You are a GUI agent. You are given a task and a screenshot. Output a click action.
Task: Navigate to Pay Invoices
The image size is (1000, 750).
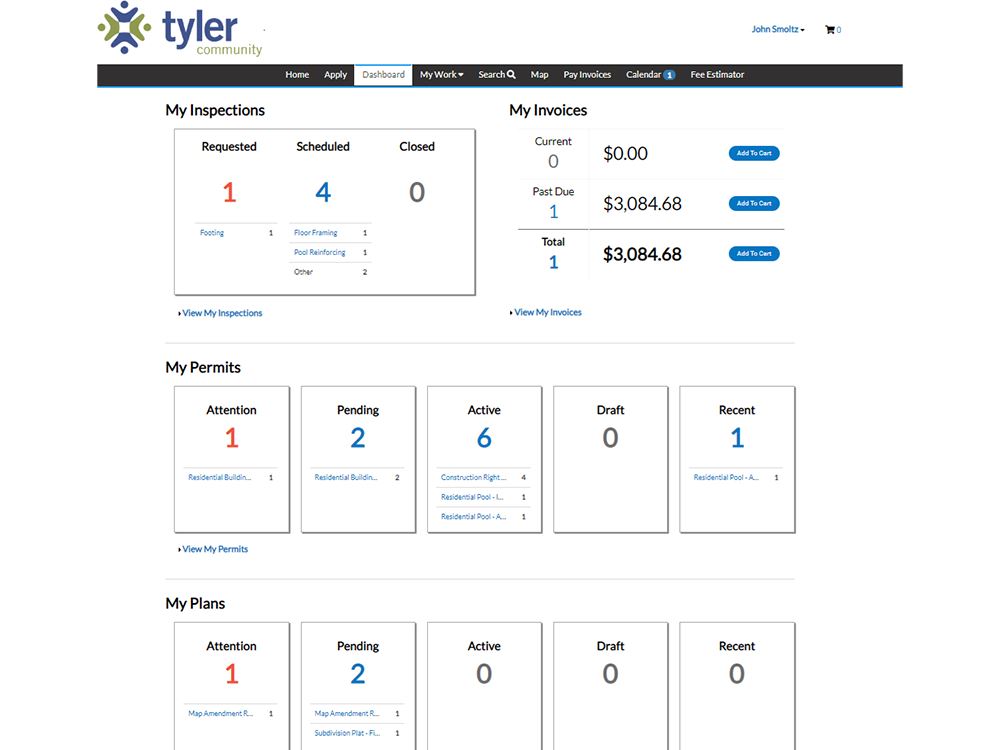(586, 74)
